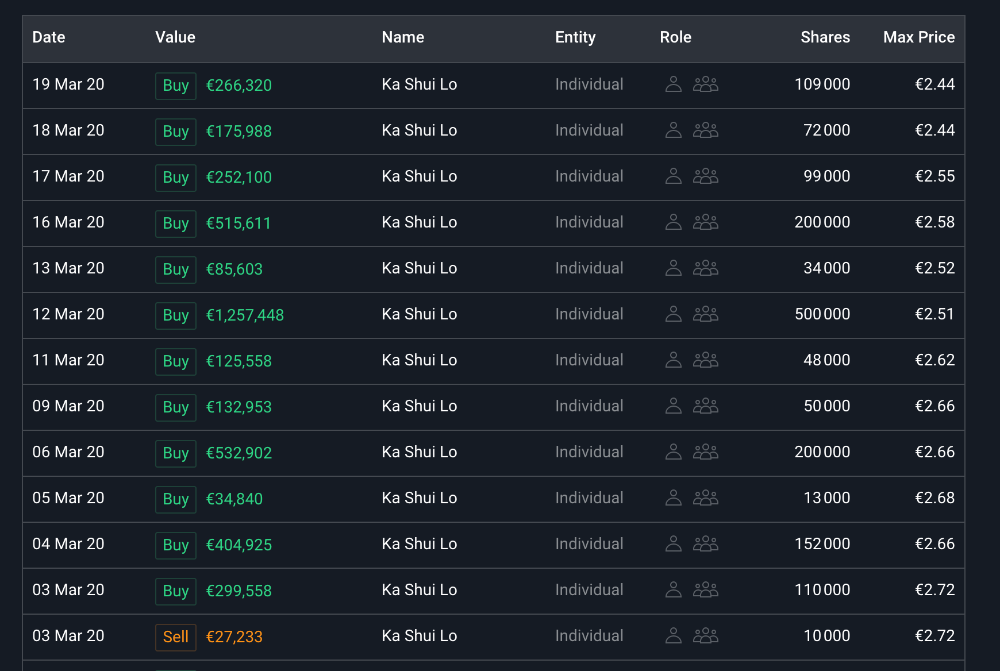Click single-person role icon in 19 Mar 20 row
Image resolution: width=1000 pixels, height=671 pixels.
[x=673, y=85]
